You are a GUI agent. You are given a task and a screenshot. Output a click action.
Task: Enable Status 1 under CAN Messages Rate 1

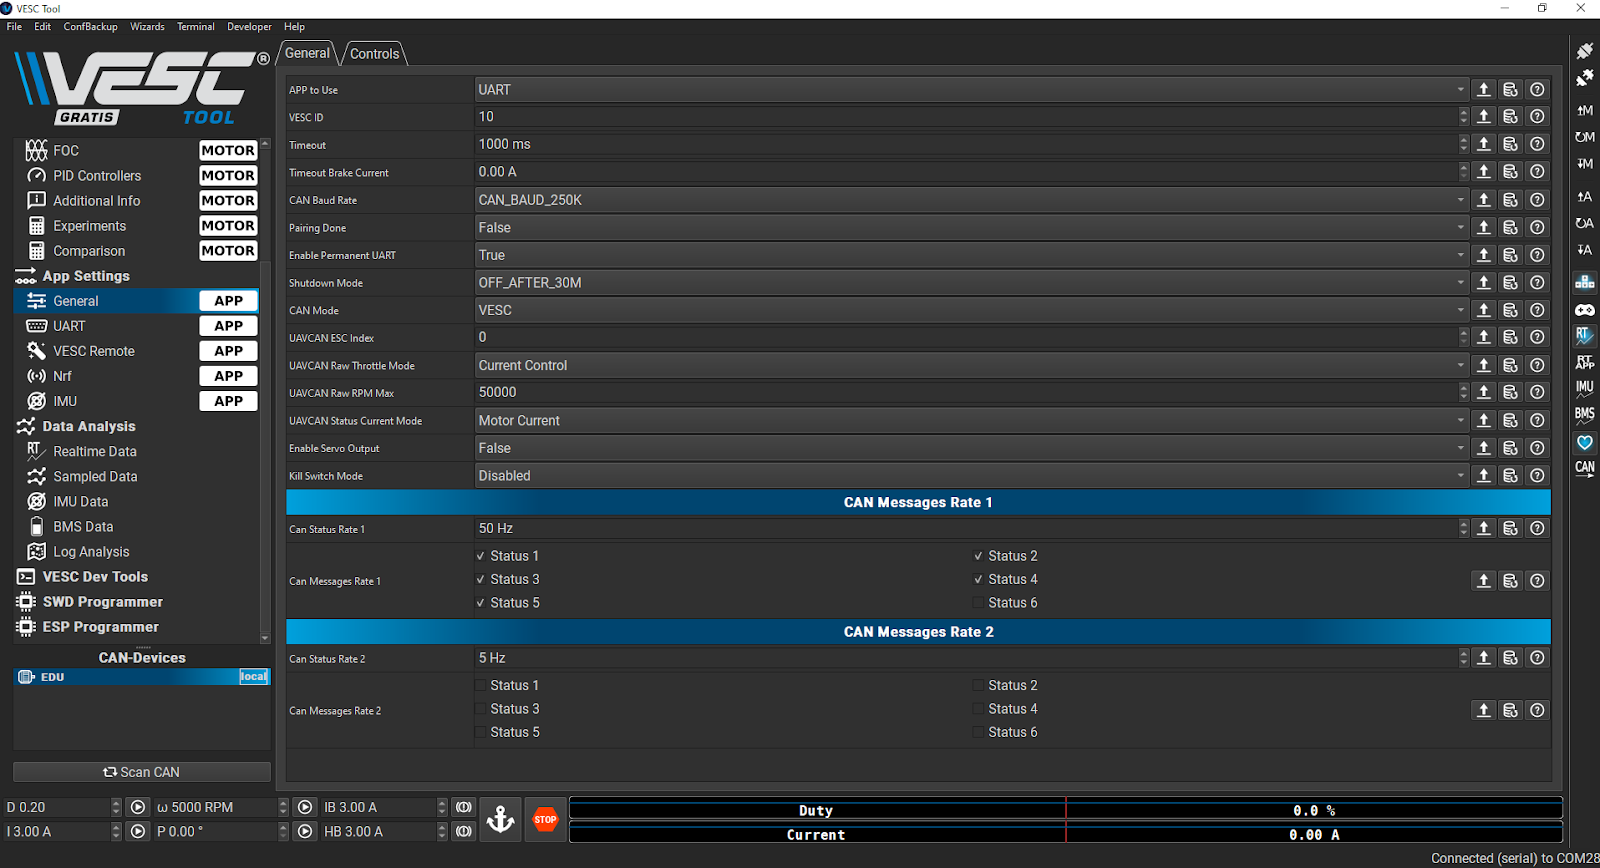508,556
